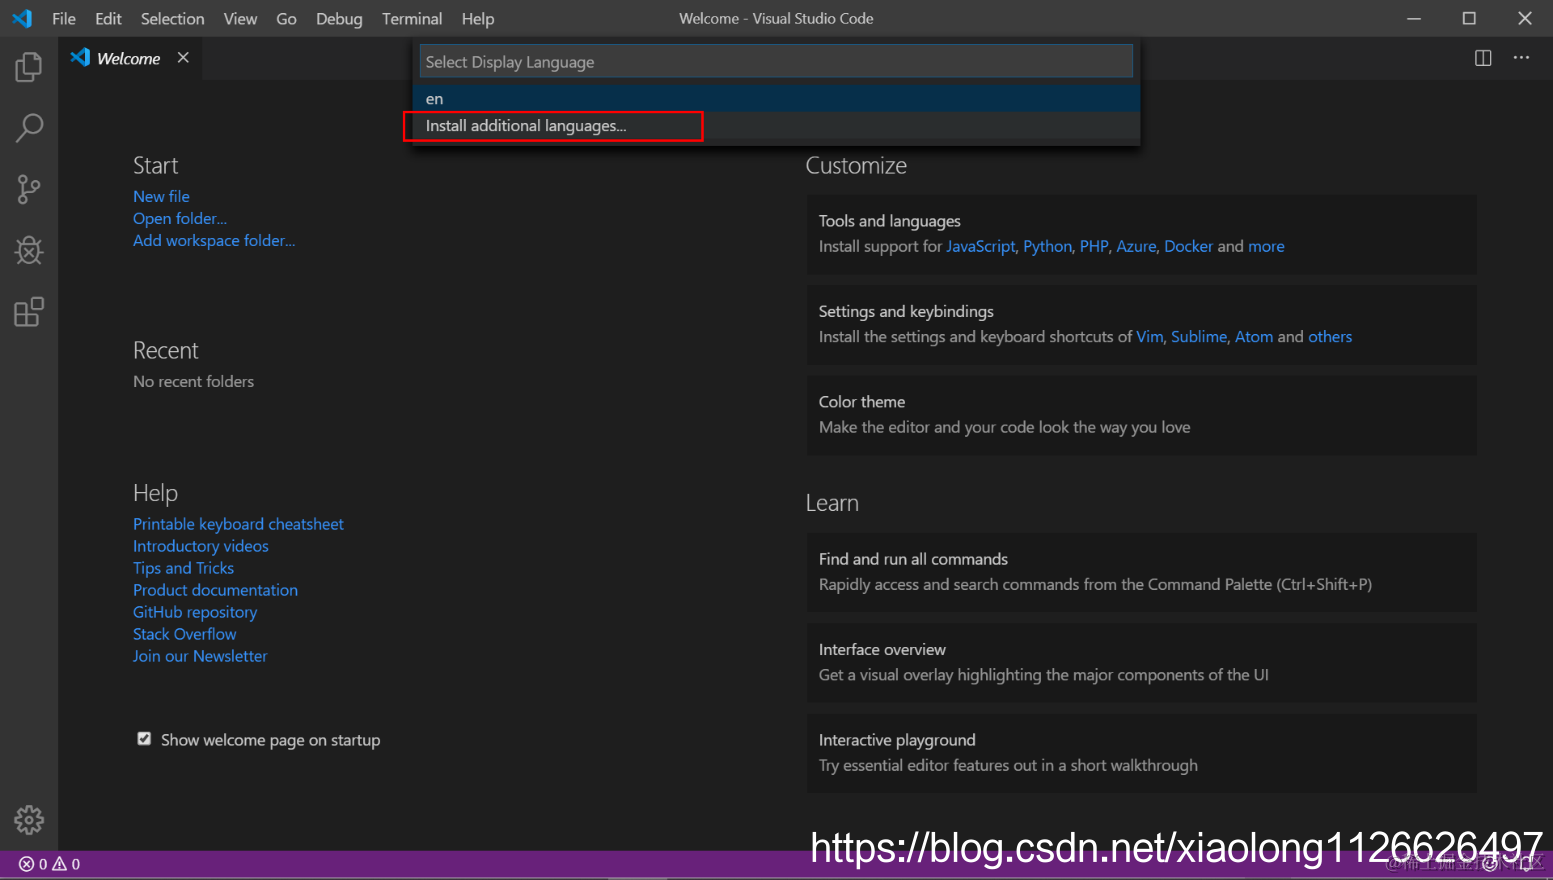The width and height of the screenshot is (1553, 880).
Task: Open the View menu
Action: pyautogui.click(x=240, y=18)
